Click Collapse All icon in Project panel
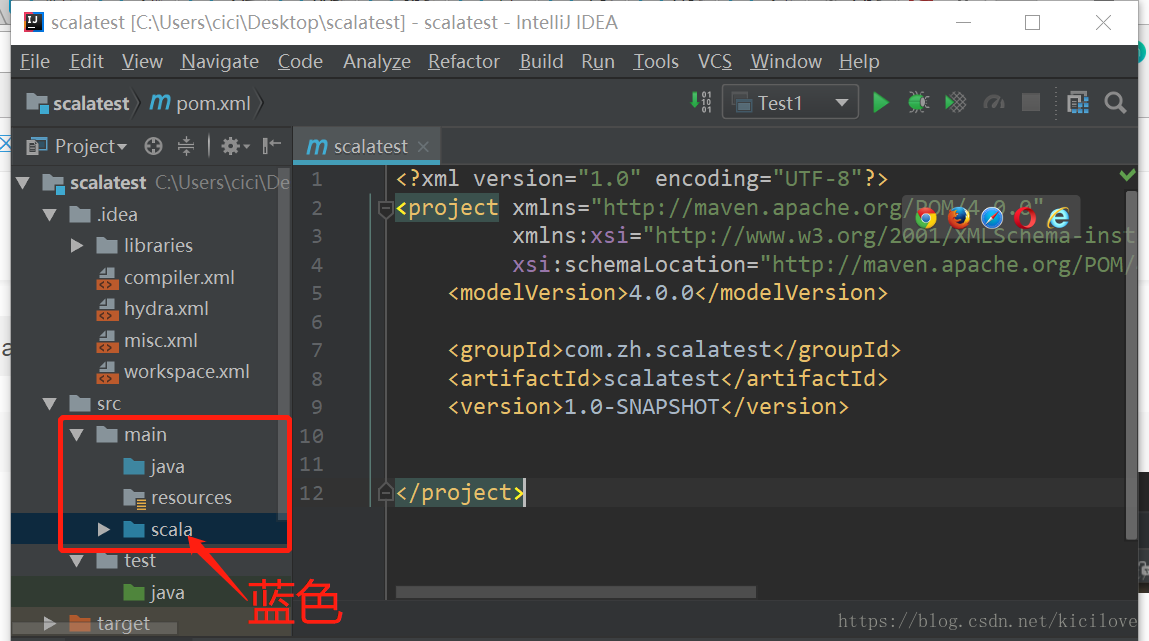Viewport: 1149px width, 641px height. pyautogui.click(x=186, y=147)
